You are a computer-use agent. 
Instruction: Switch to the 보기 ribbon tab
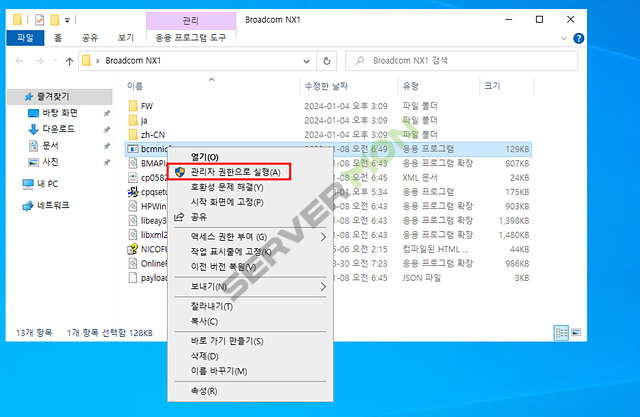tap(126, 38)
